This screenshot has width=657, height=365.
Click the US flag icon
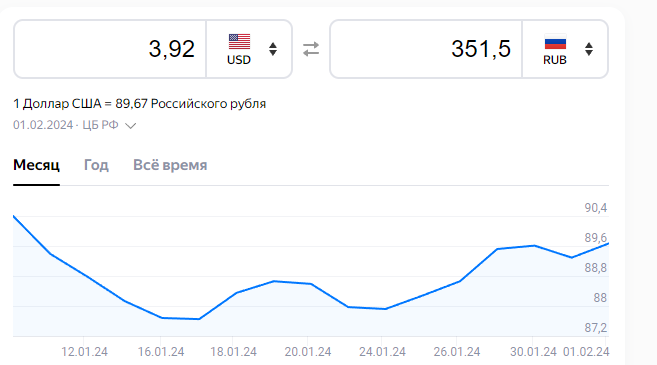[239, 41]
